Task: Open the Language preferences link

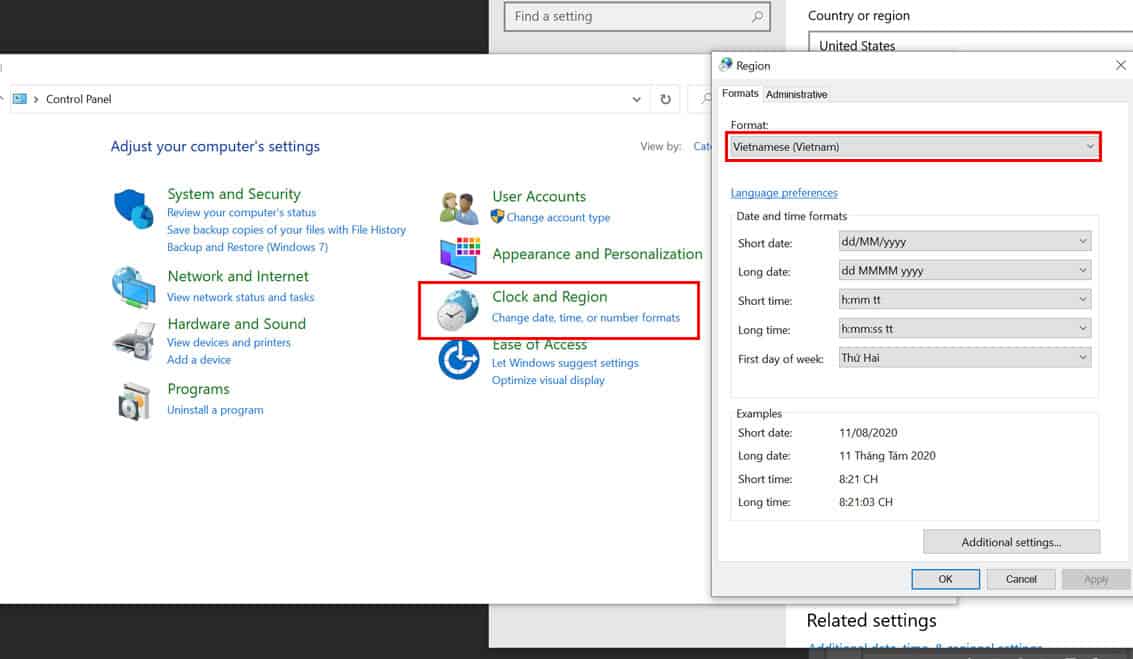Action: click(784, 193)
